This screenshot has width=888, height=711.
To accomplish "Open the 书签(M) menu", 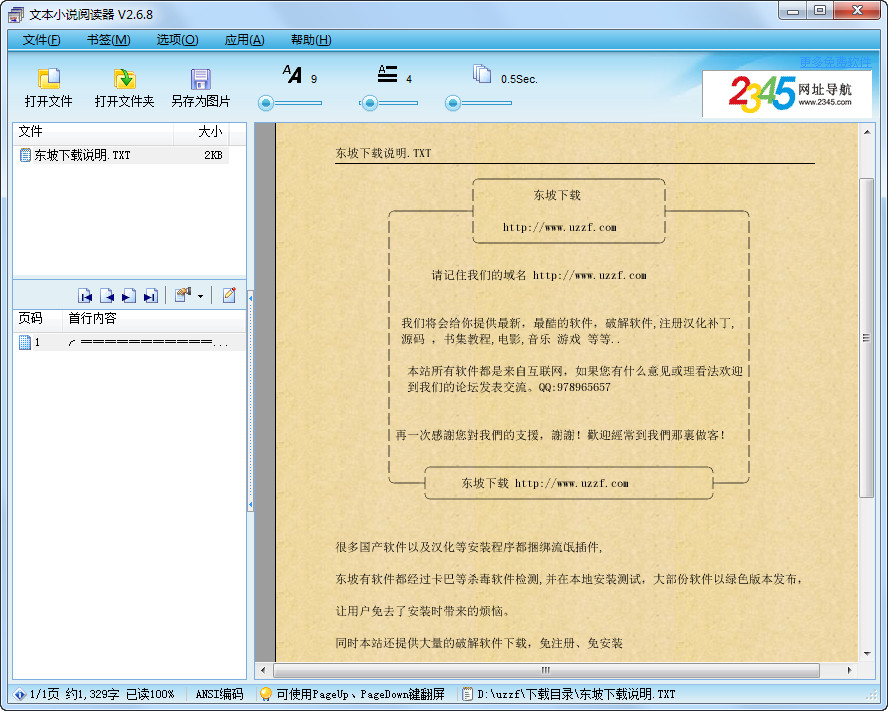I will tap(108, 40).
